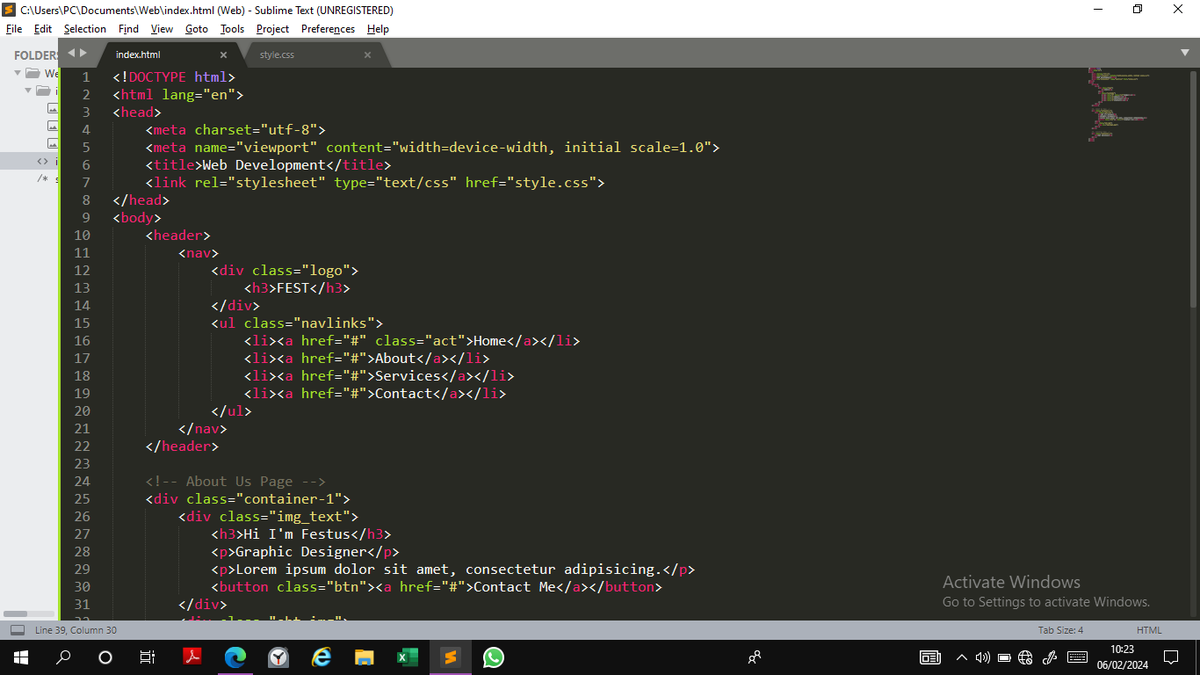Open the WhatsApp taskbar icon
1200x675 pixels.
pos(493,657)
